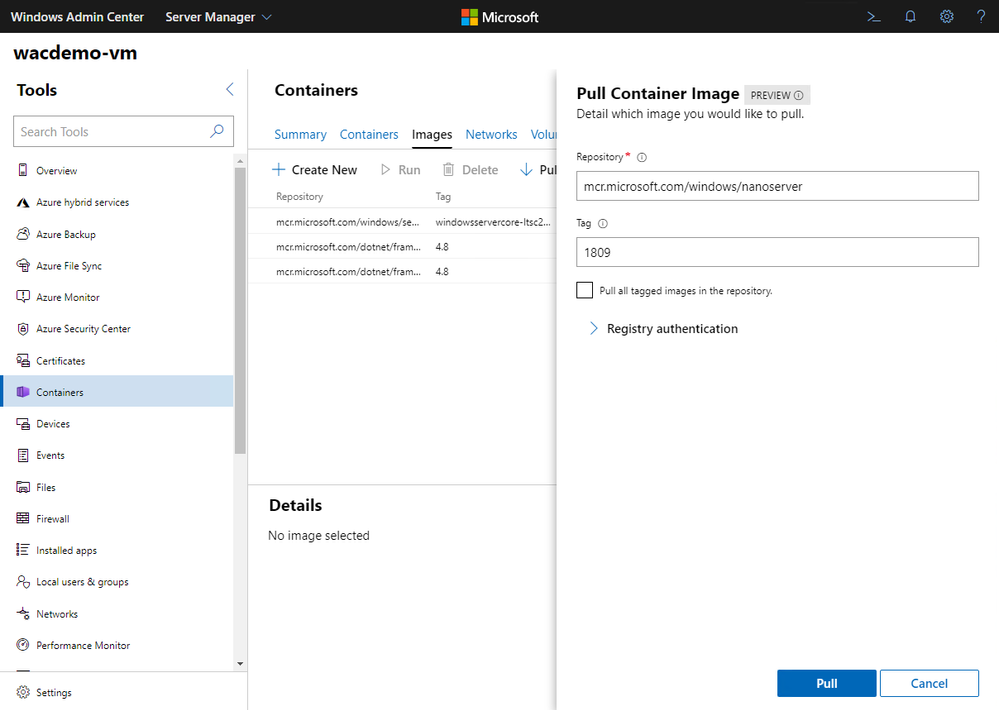
Task: Open Settings at sidebar bottom
Action: [x=44, y=692]
